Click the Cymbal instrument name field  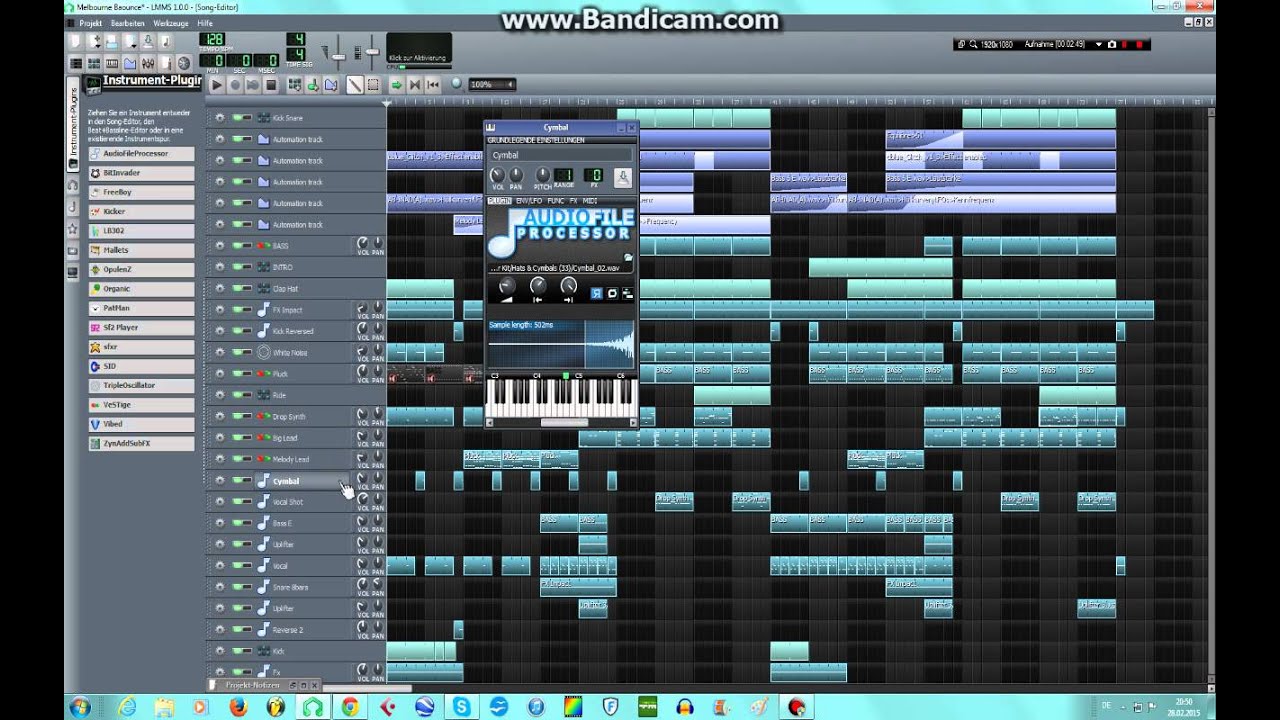click(x=562, y=155)
